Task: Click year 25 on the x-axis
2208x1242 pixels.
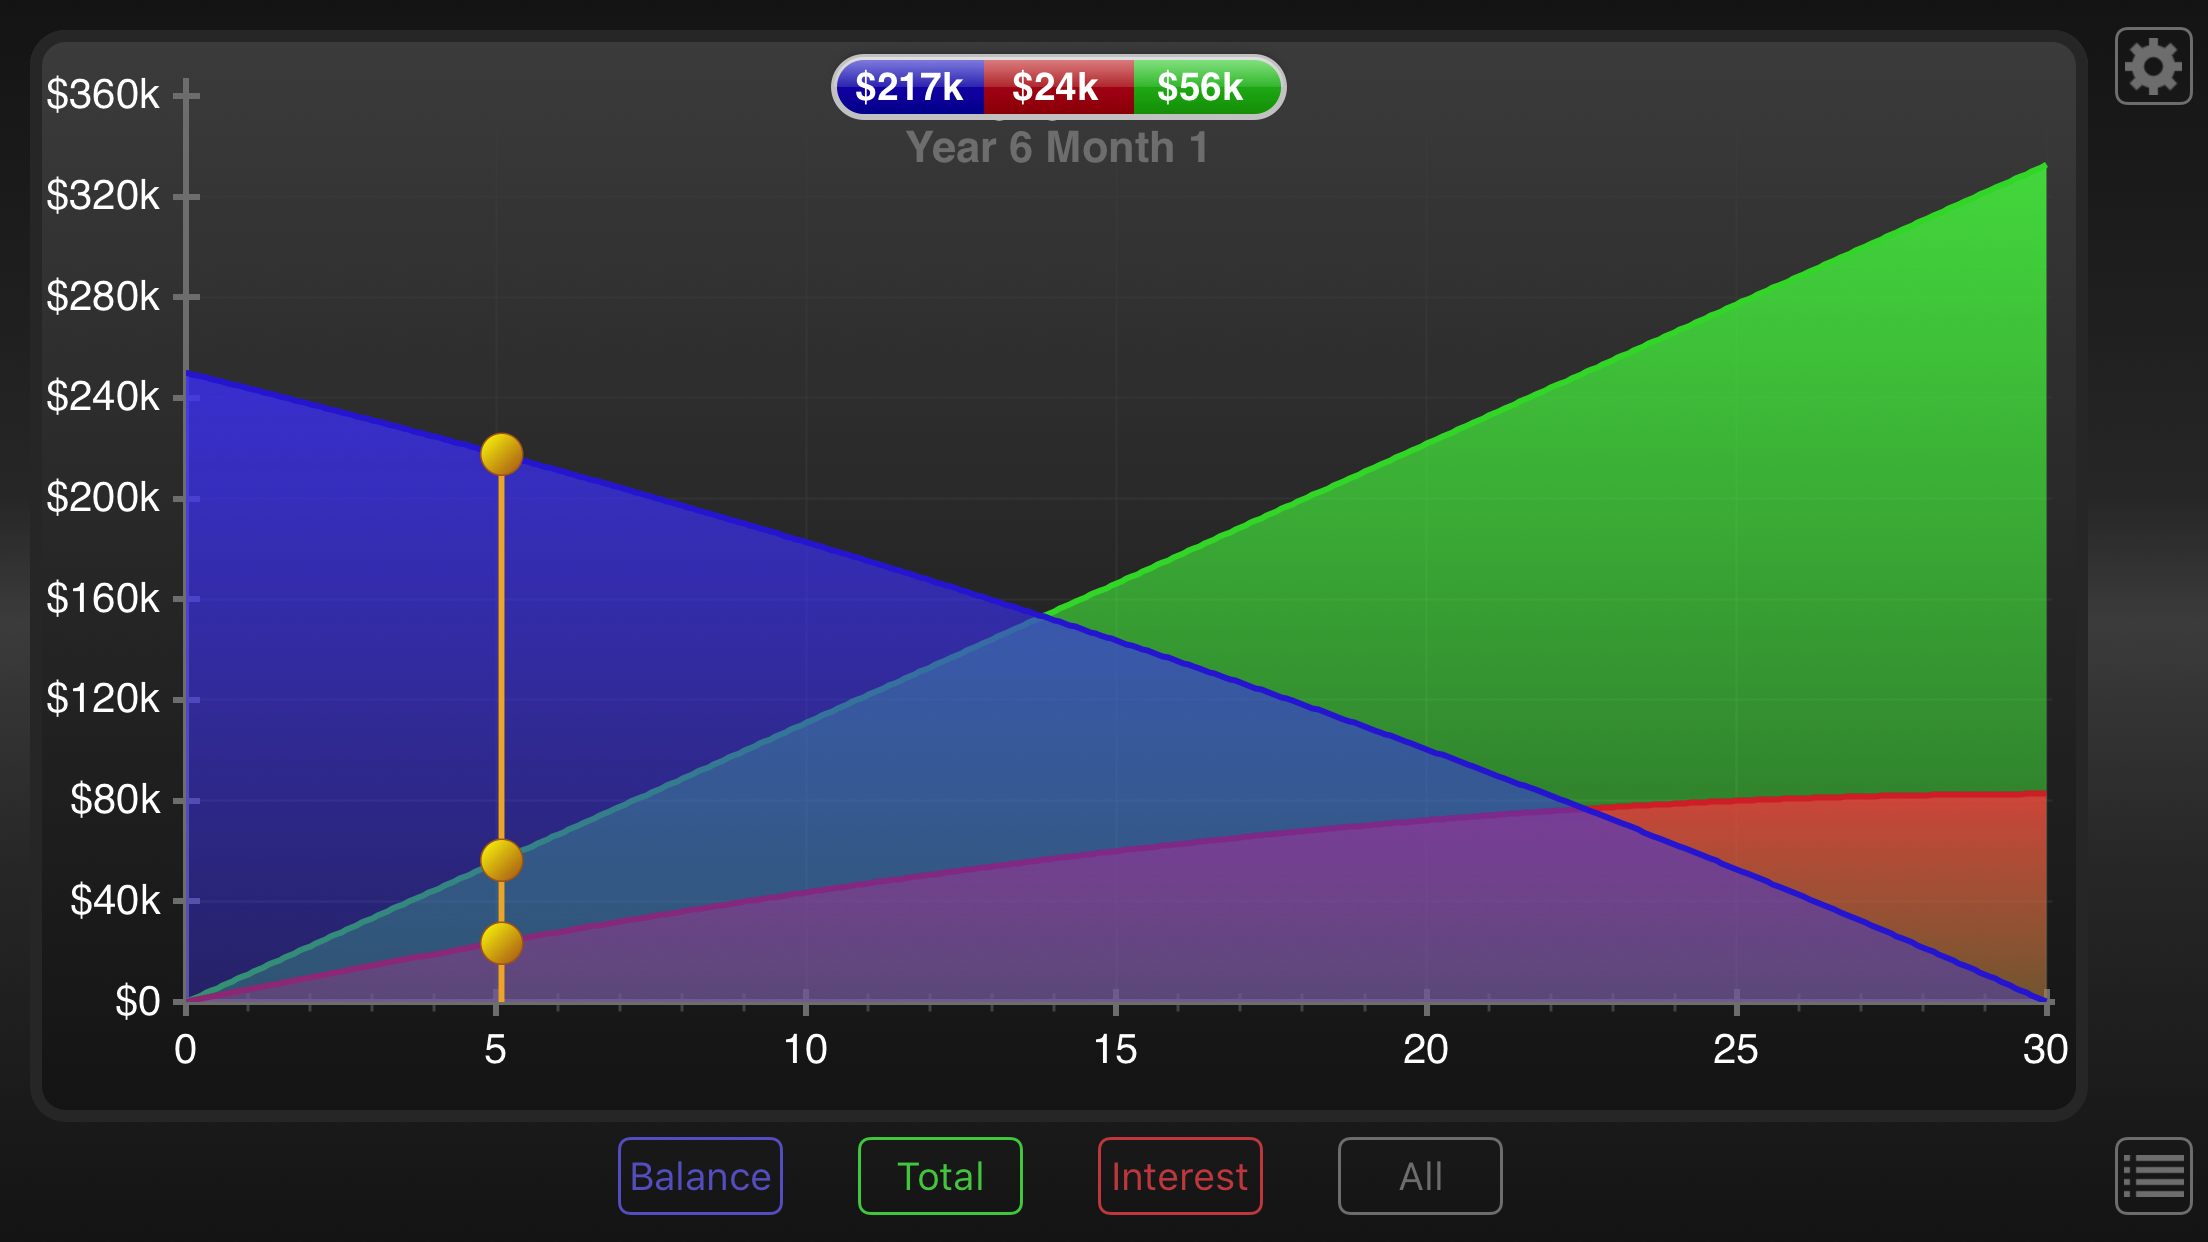Action: point(1735,1050)
